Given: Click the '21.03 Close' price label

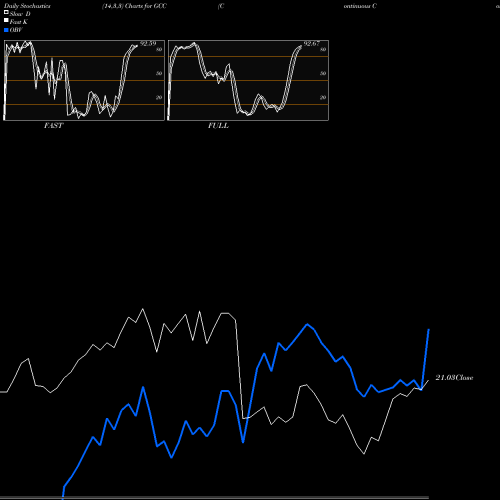Looking at the screenshot, I should (x=454, y=378).
